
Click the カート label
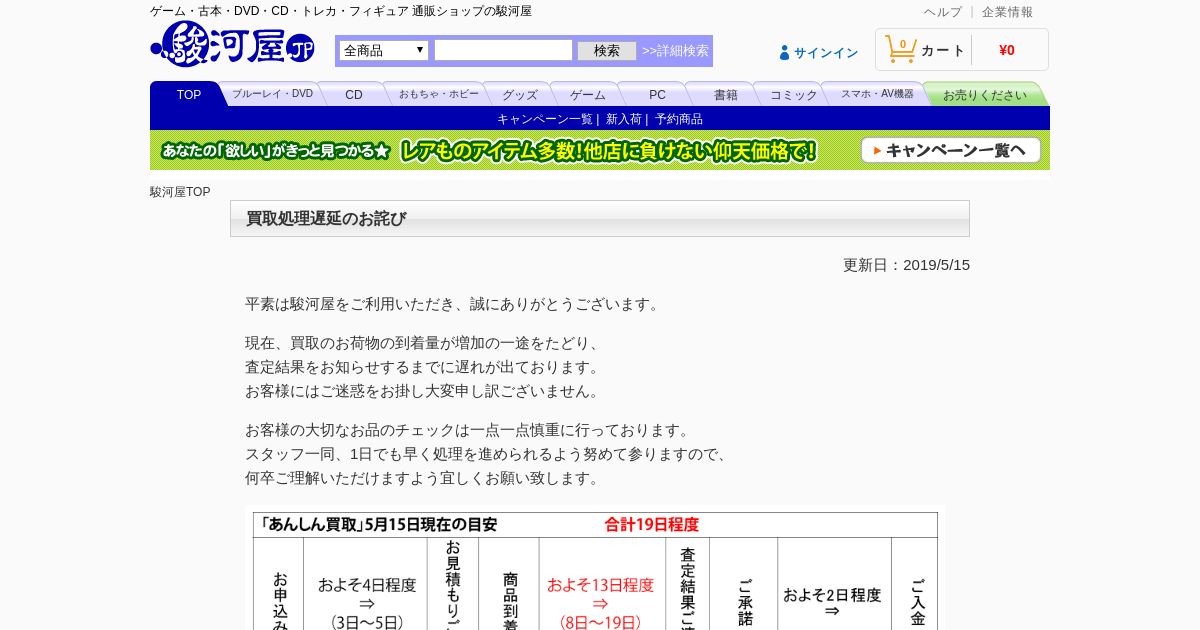[943, 50]
